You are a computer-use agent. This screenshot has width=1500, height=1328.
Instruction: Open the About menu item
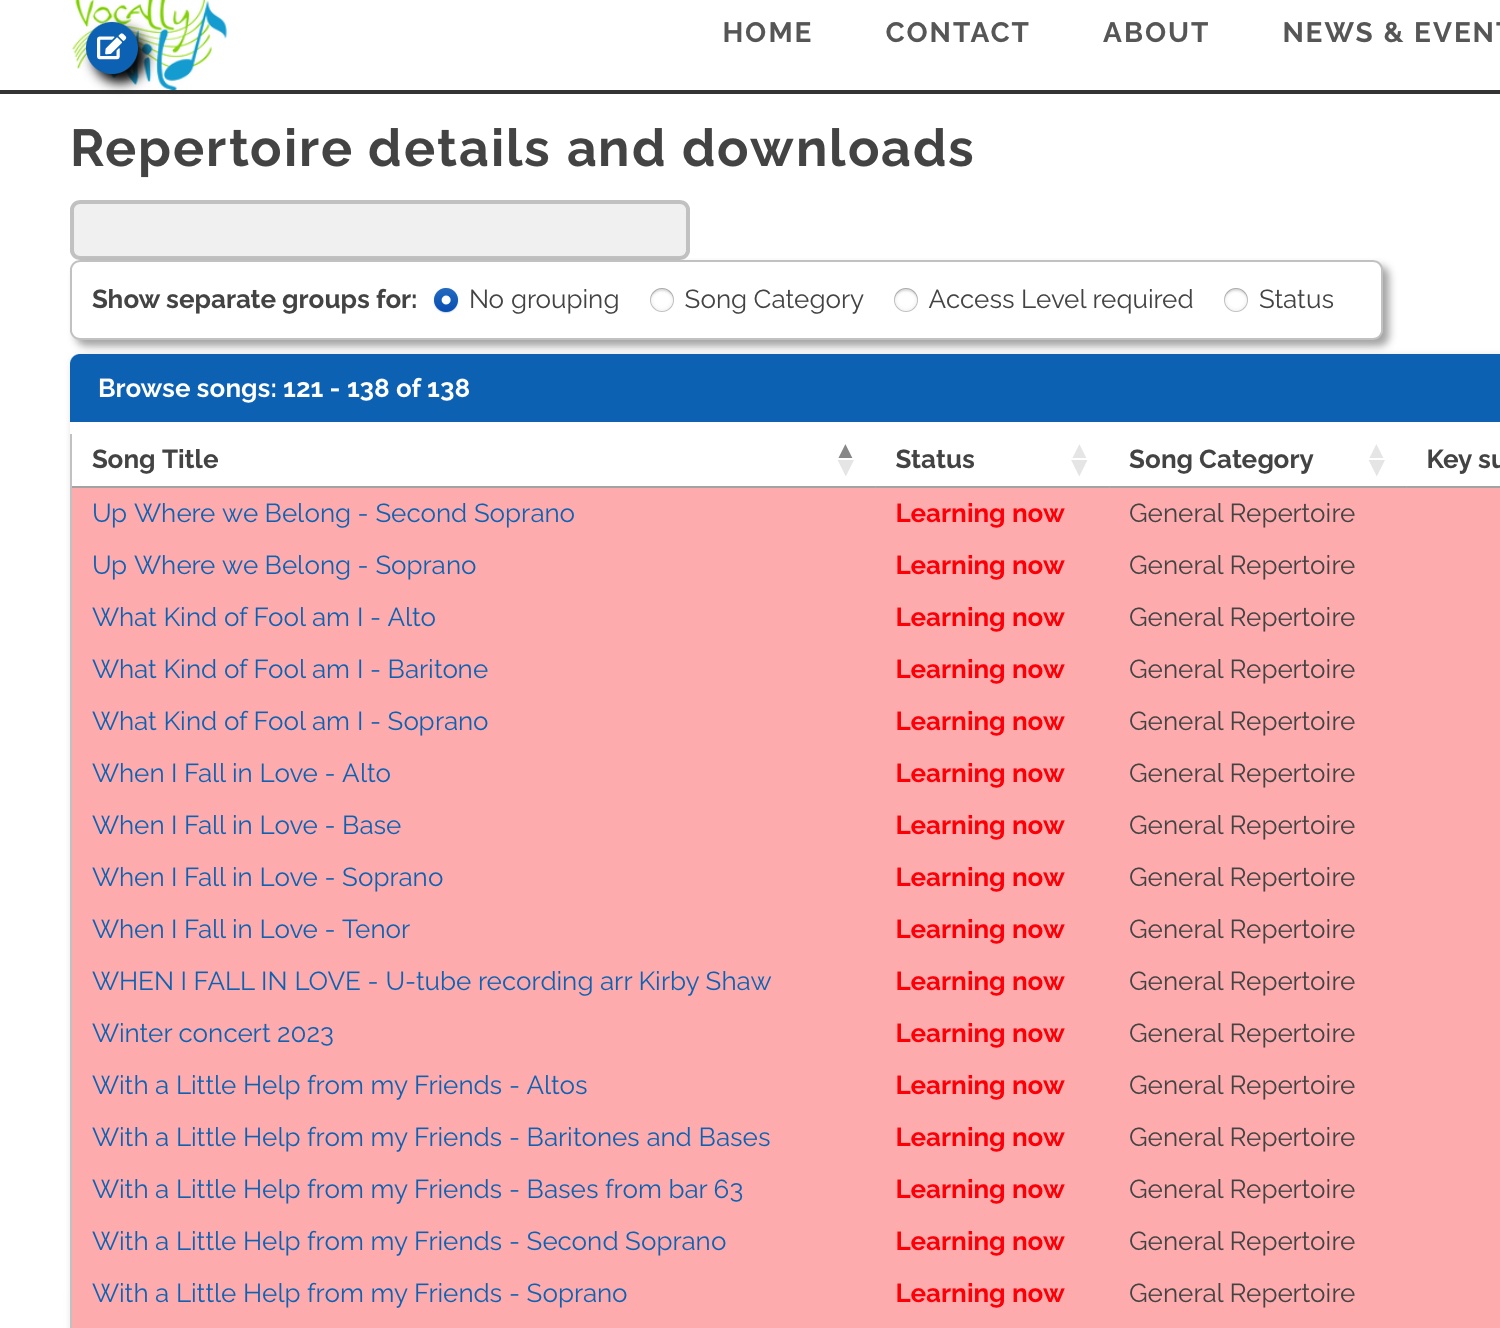[1156, 33]
